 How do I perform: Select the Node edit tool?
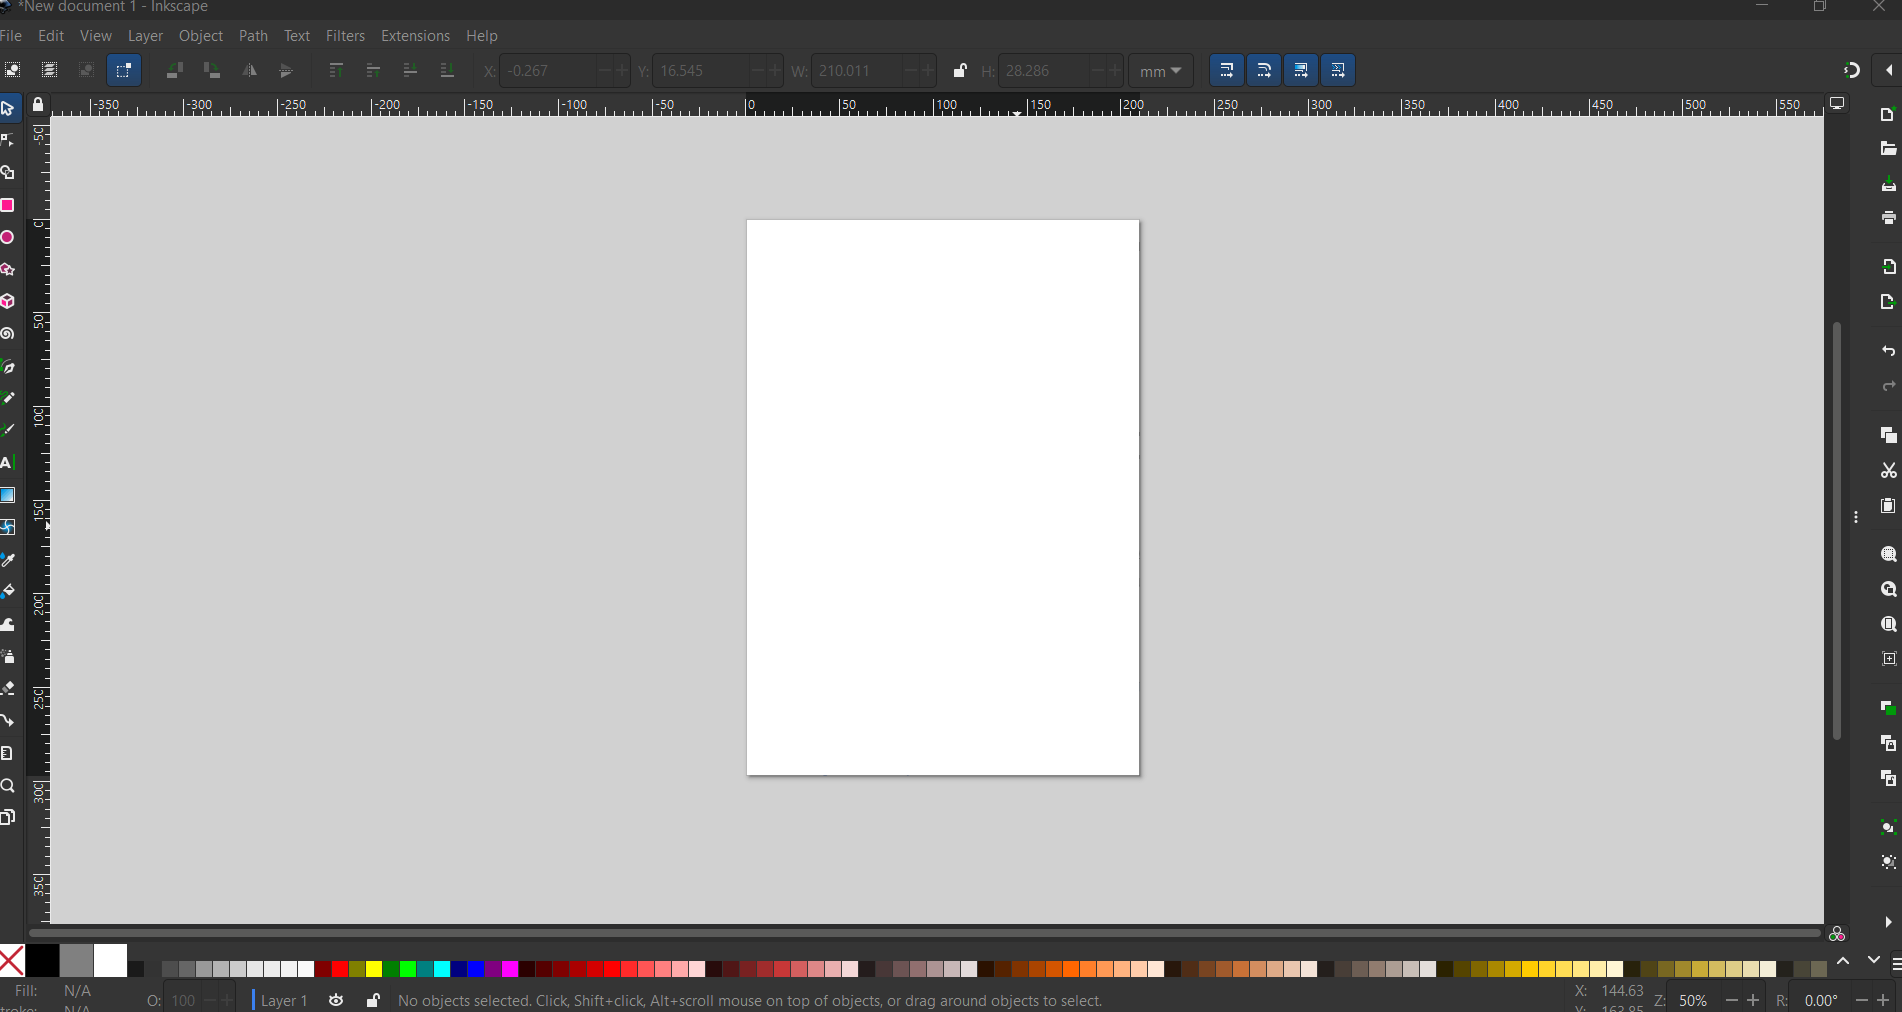tap(8, 140)
